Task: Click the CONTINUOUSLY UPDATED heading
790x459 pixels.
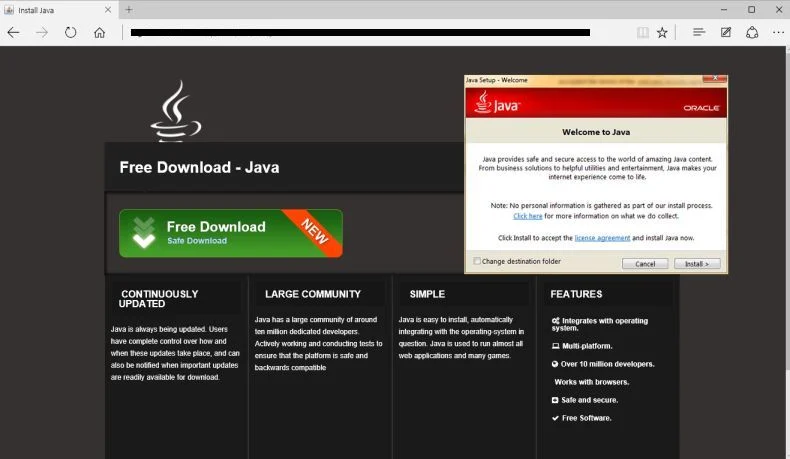Action: pyautogui.click(x=159, y=299)
